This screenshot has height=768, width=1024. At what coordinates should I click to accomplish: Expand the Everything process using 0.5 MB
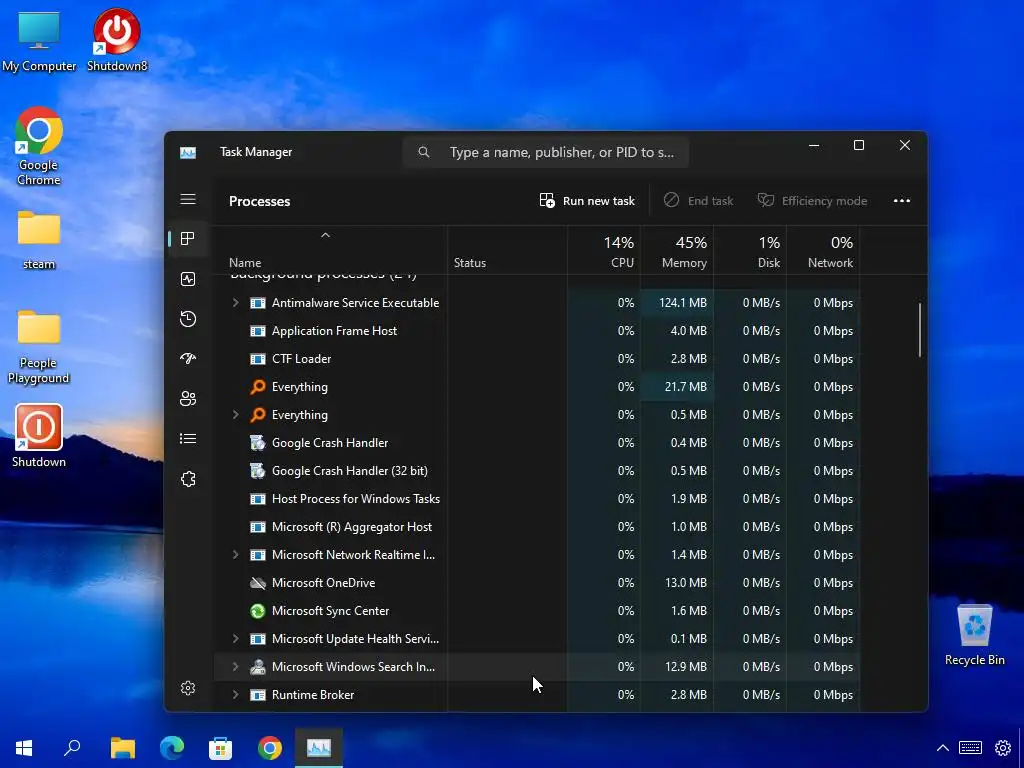coord(236,415)
